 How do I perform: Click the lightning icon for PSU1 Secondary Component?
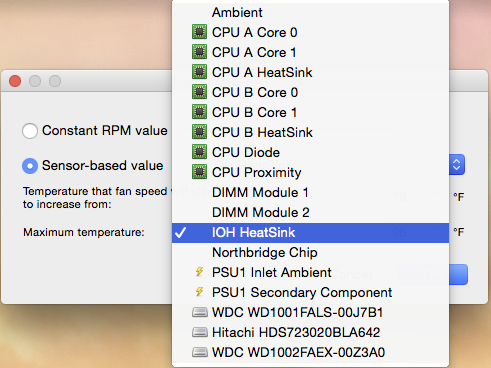coord(199,292)
